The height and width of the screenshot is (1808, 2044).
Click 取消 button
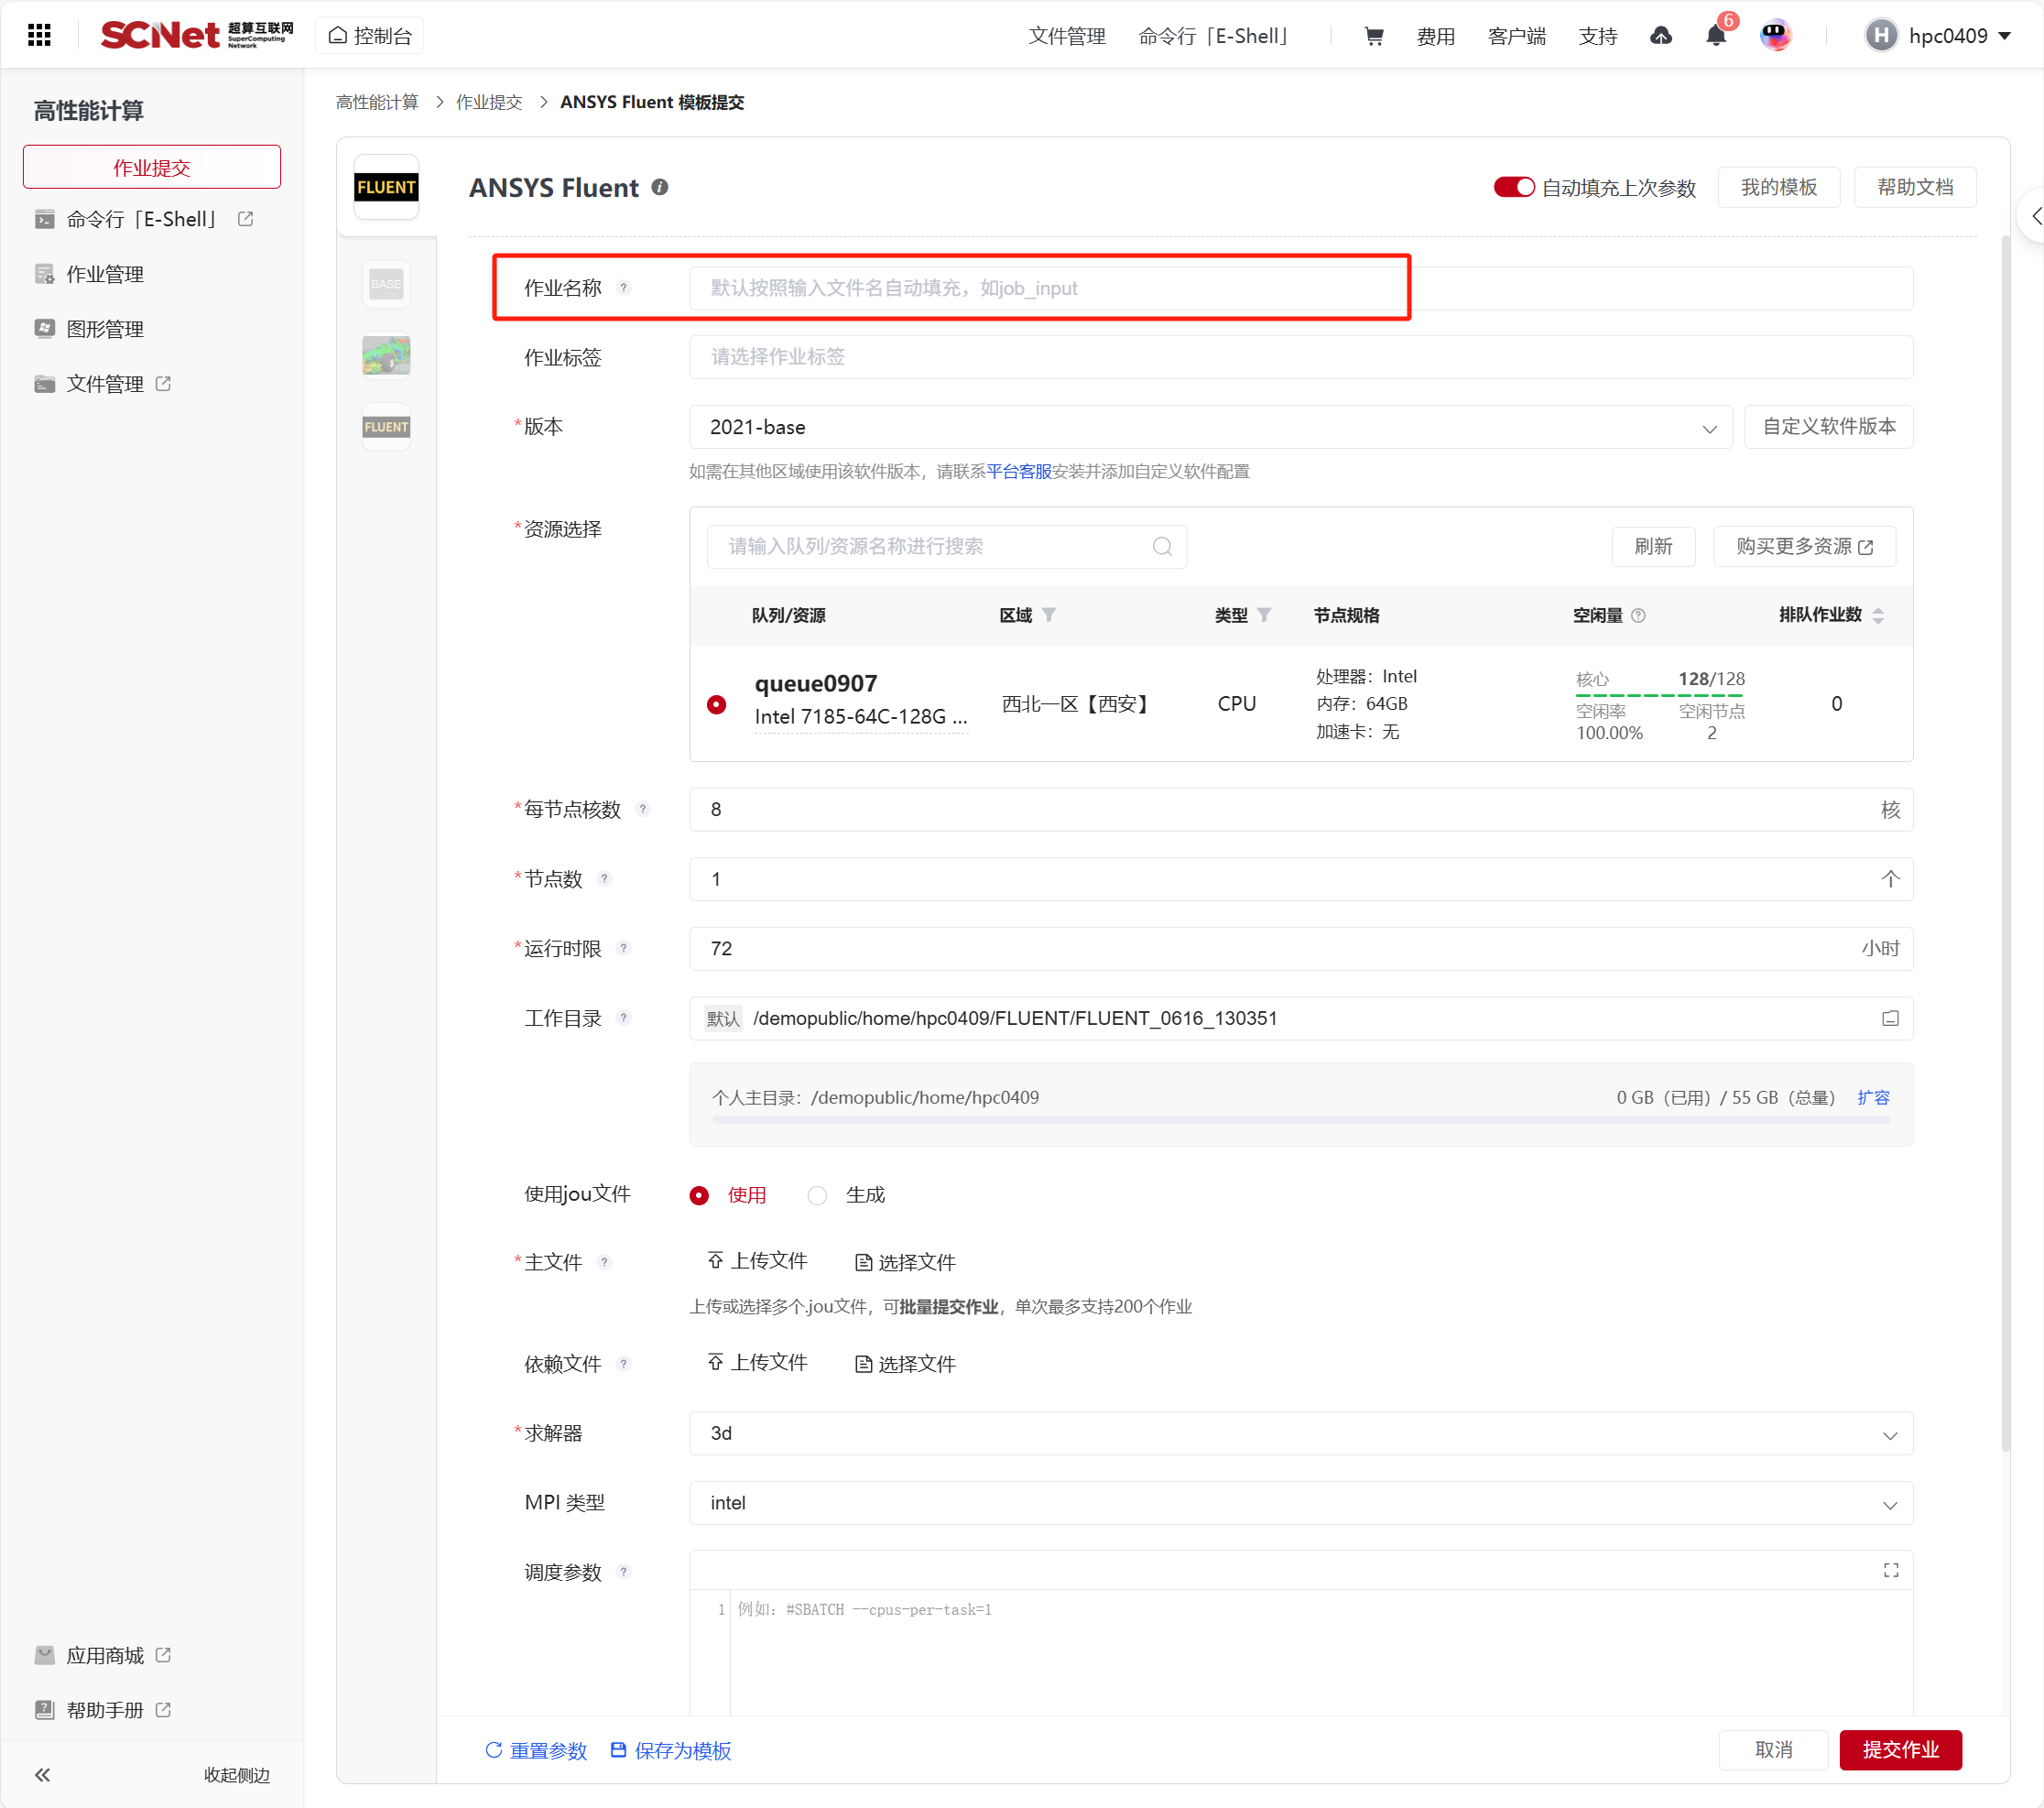click(x=1774, y=1750)
